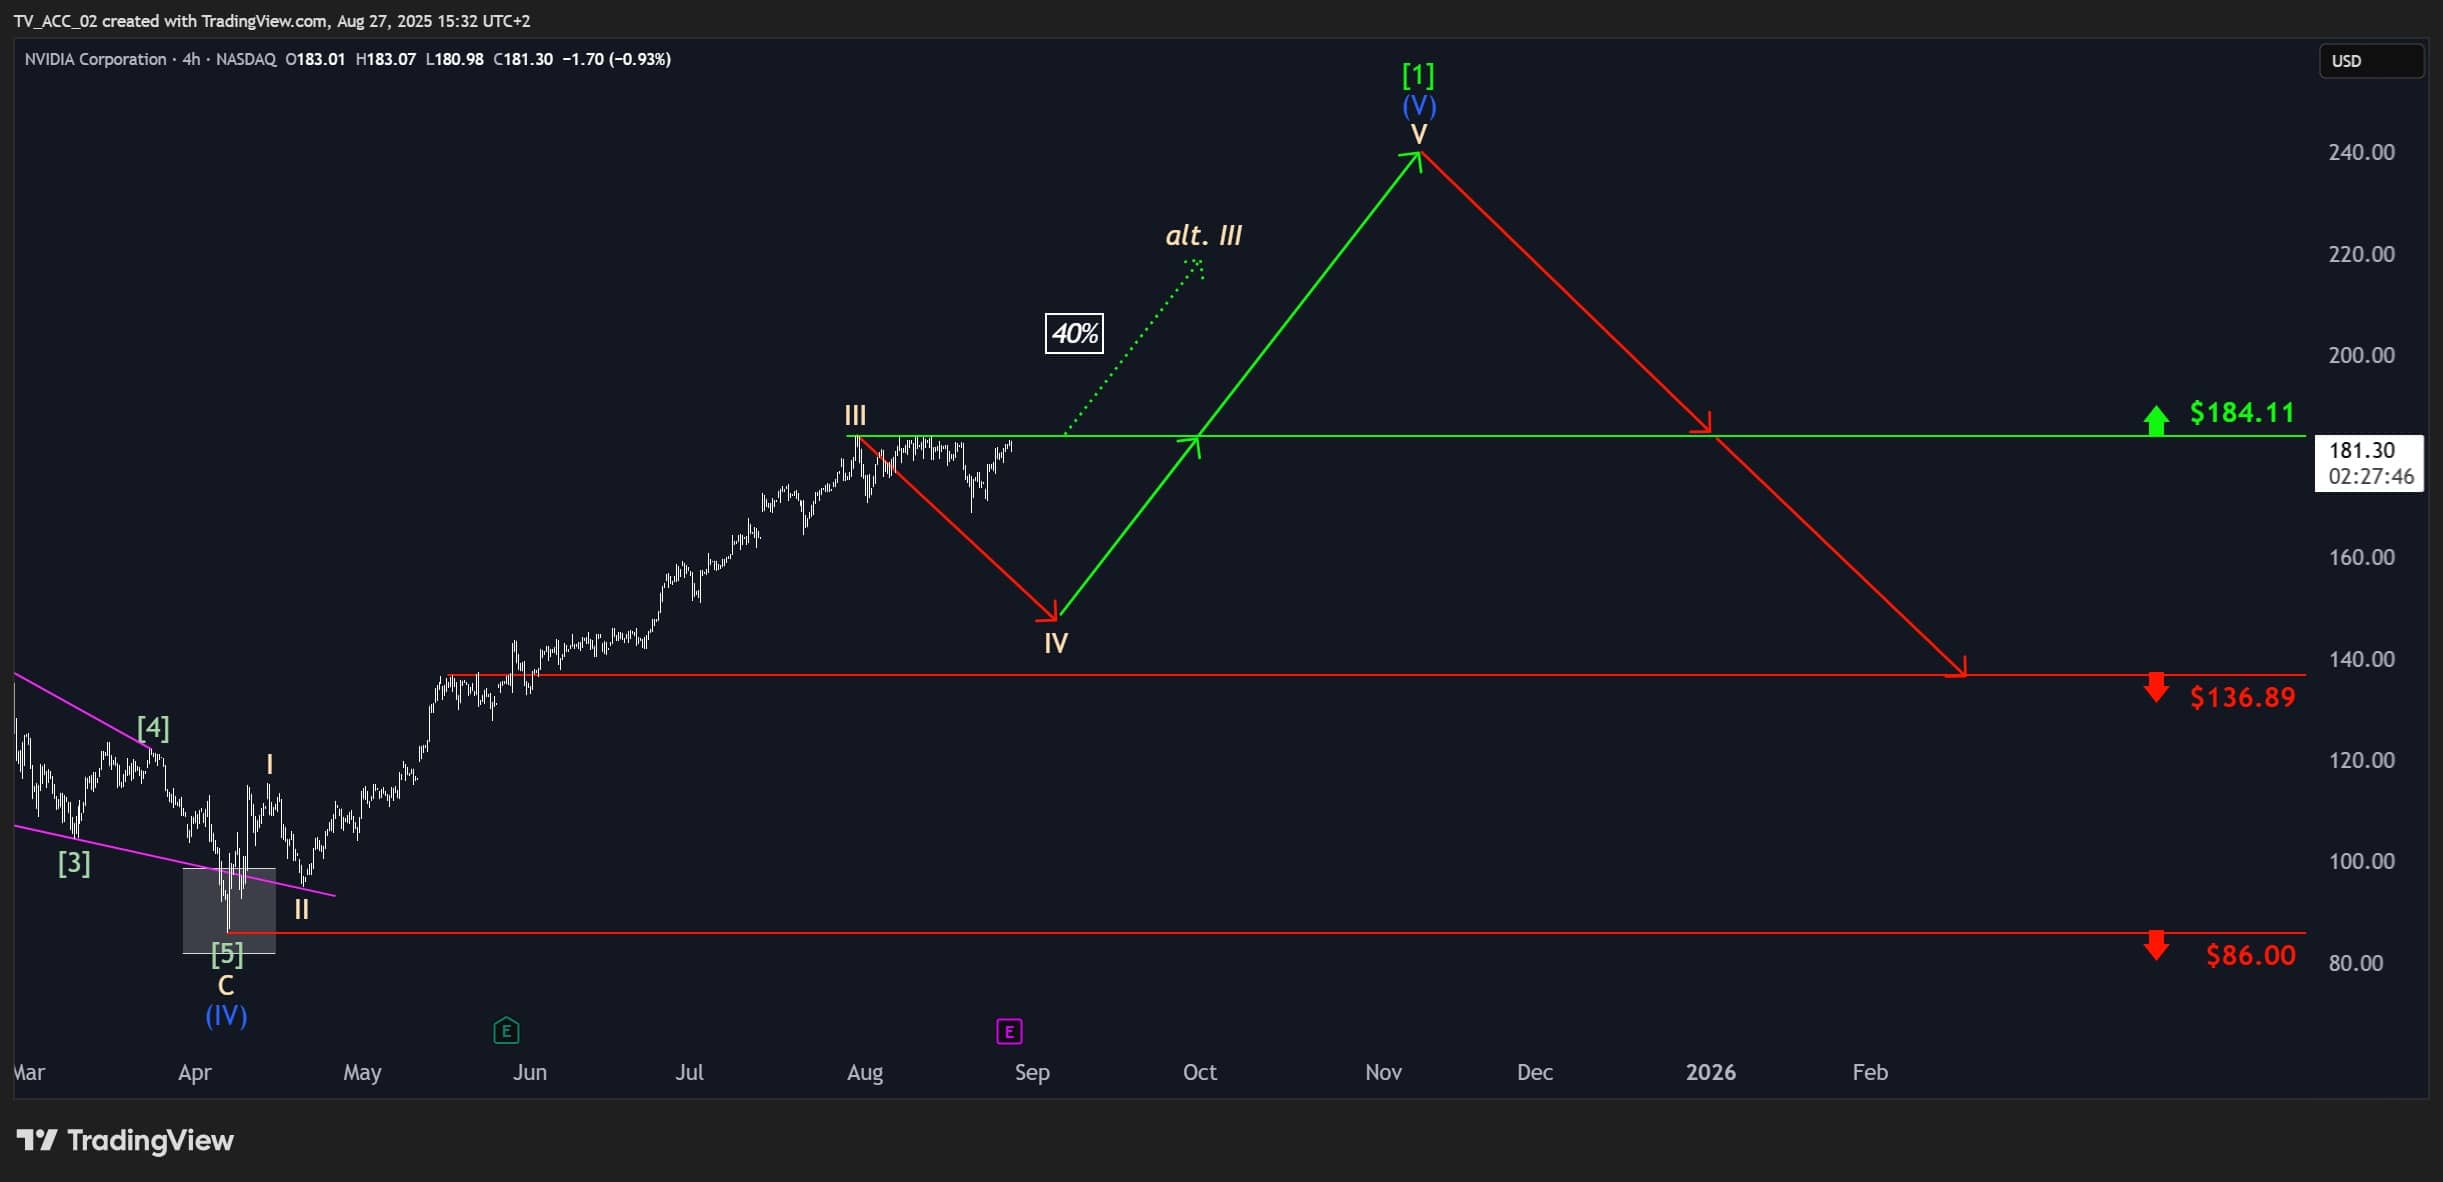
Task: Click the NVIDIA Corporation symbol title
Action: coord(95,59)
